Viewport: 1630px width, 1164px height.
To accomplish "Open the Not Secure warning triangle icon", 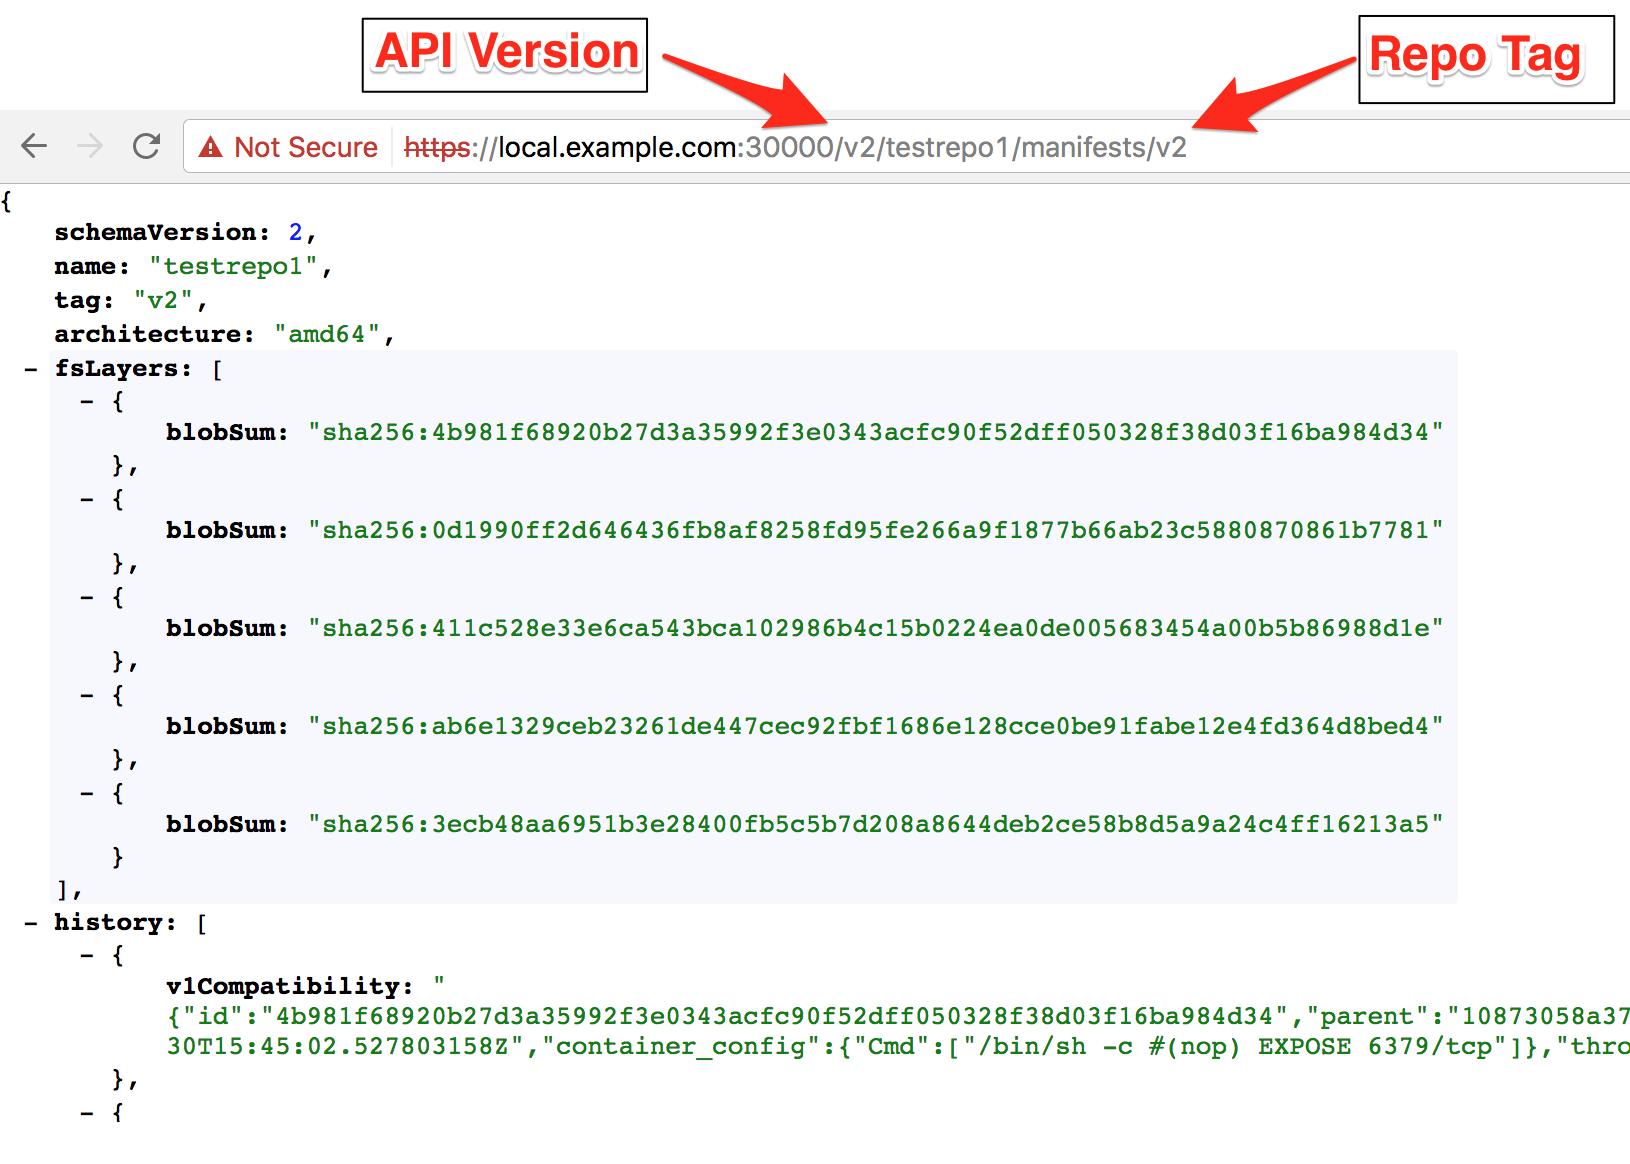I will [211, 147].
